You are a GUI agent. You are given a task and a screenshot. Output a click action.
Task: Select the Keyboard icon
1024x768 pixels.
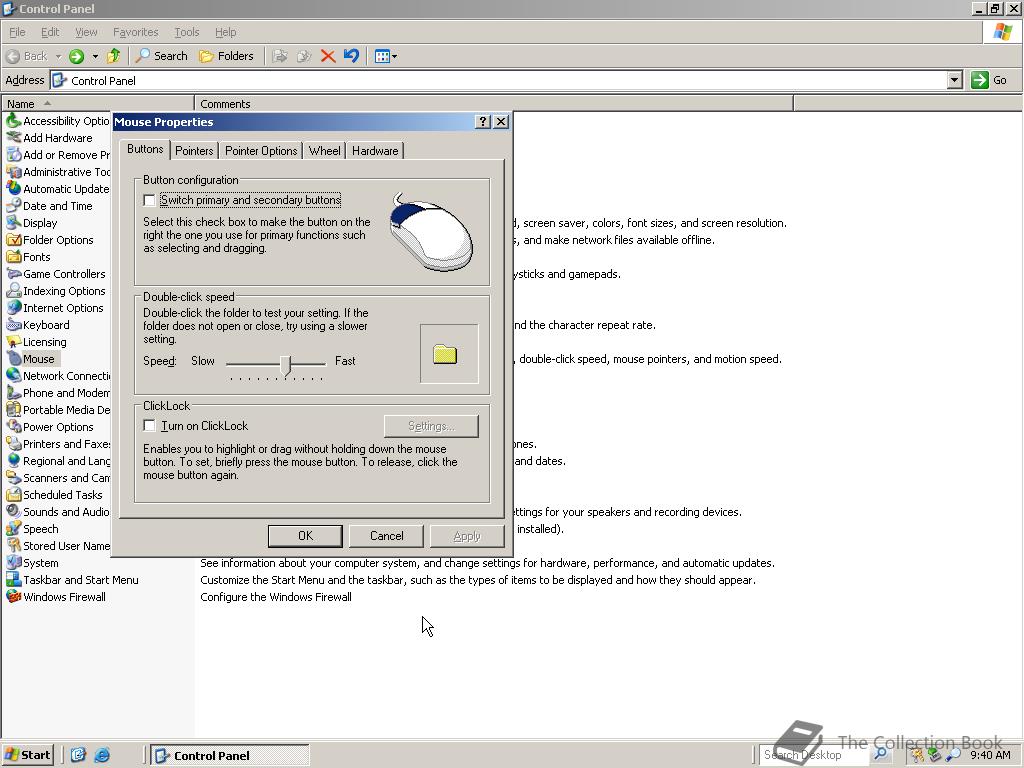(x=14, y=325)
